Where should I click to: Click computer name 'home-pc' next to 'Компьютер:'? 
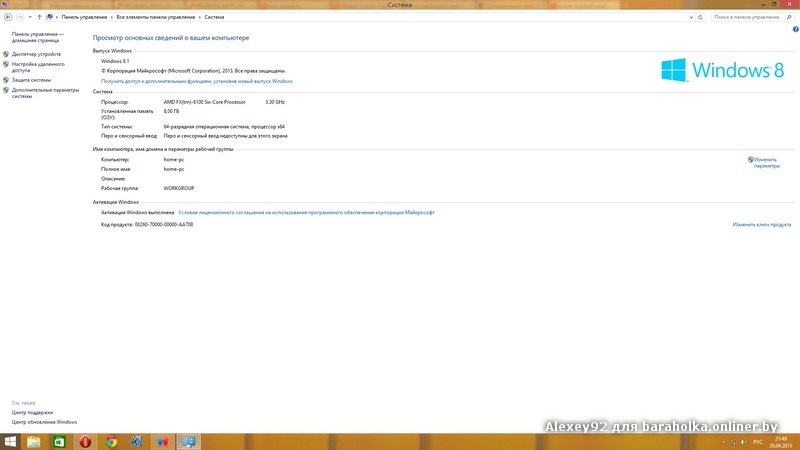coord(174,160)
